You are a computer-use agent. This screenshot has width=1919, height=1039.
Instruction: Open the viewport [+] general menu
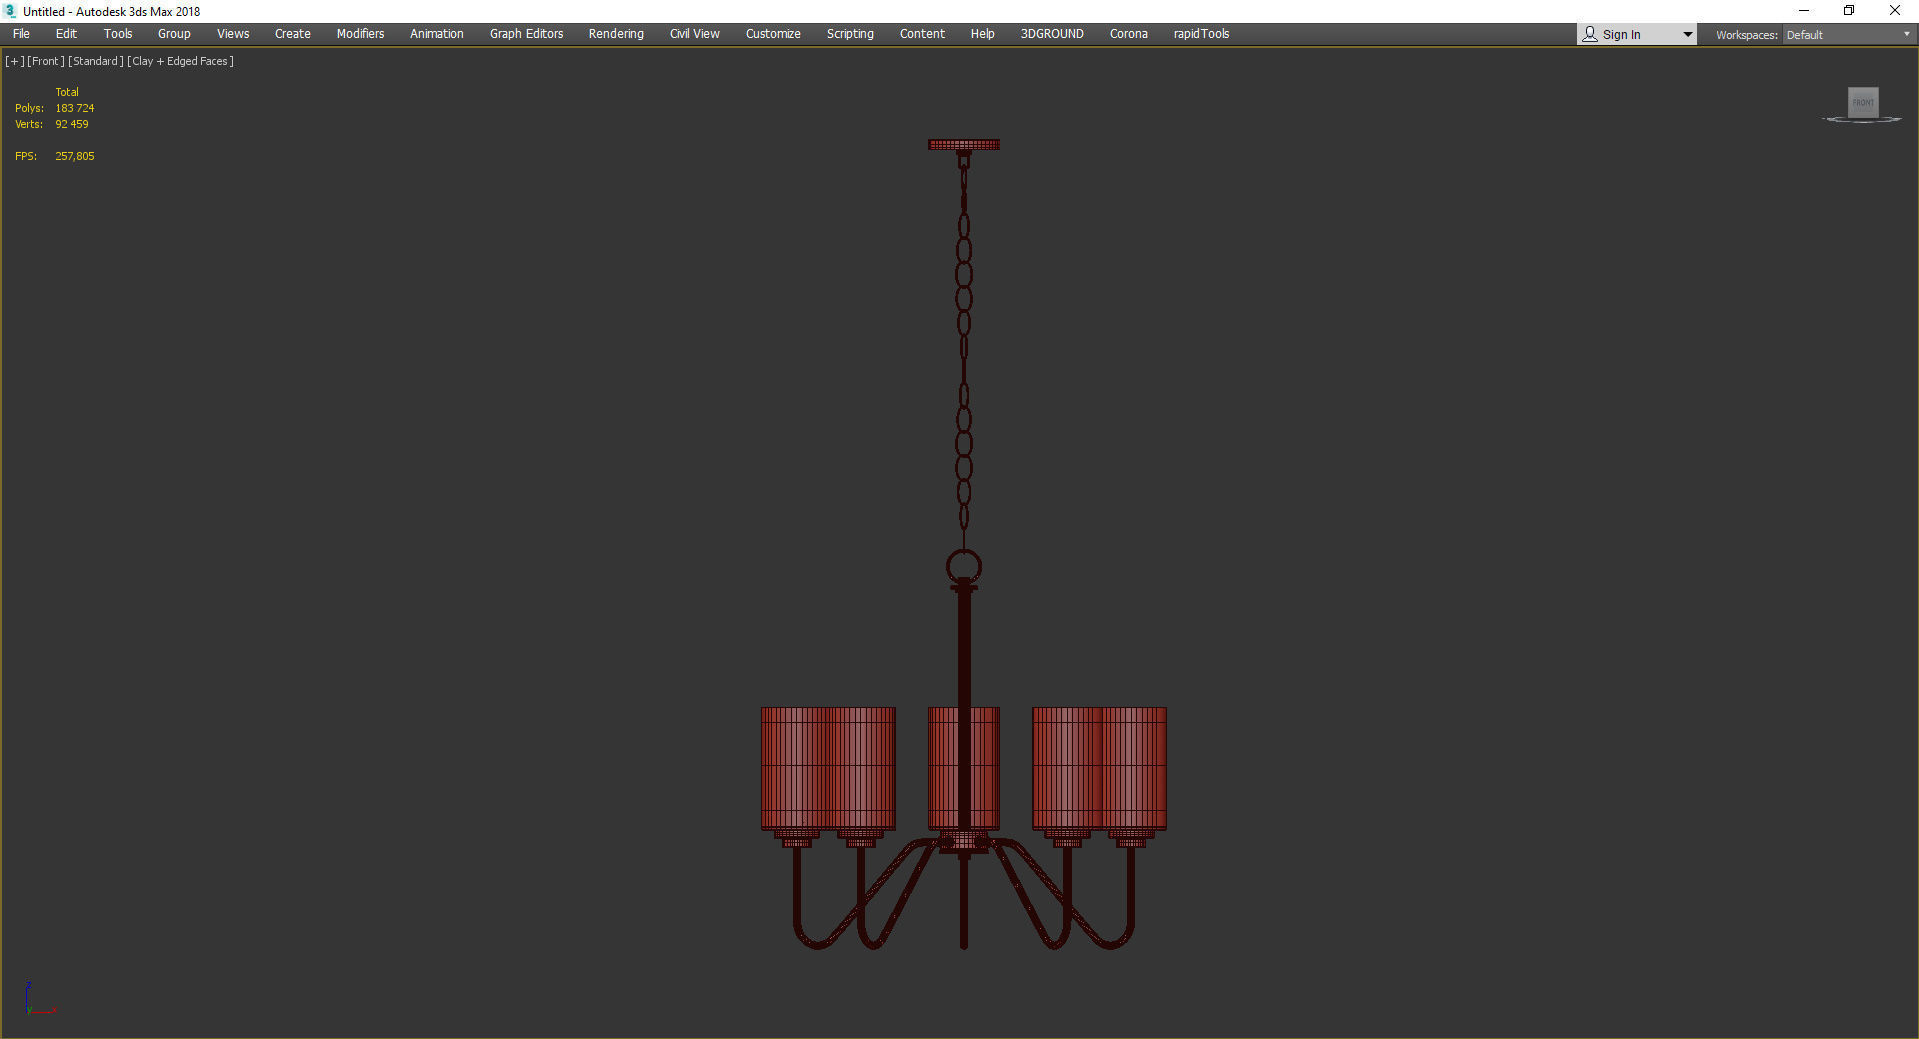(15, 61)
